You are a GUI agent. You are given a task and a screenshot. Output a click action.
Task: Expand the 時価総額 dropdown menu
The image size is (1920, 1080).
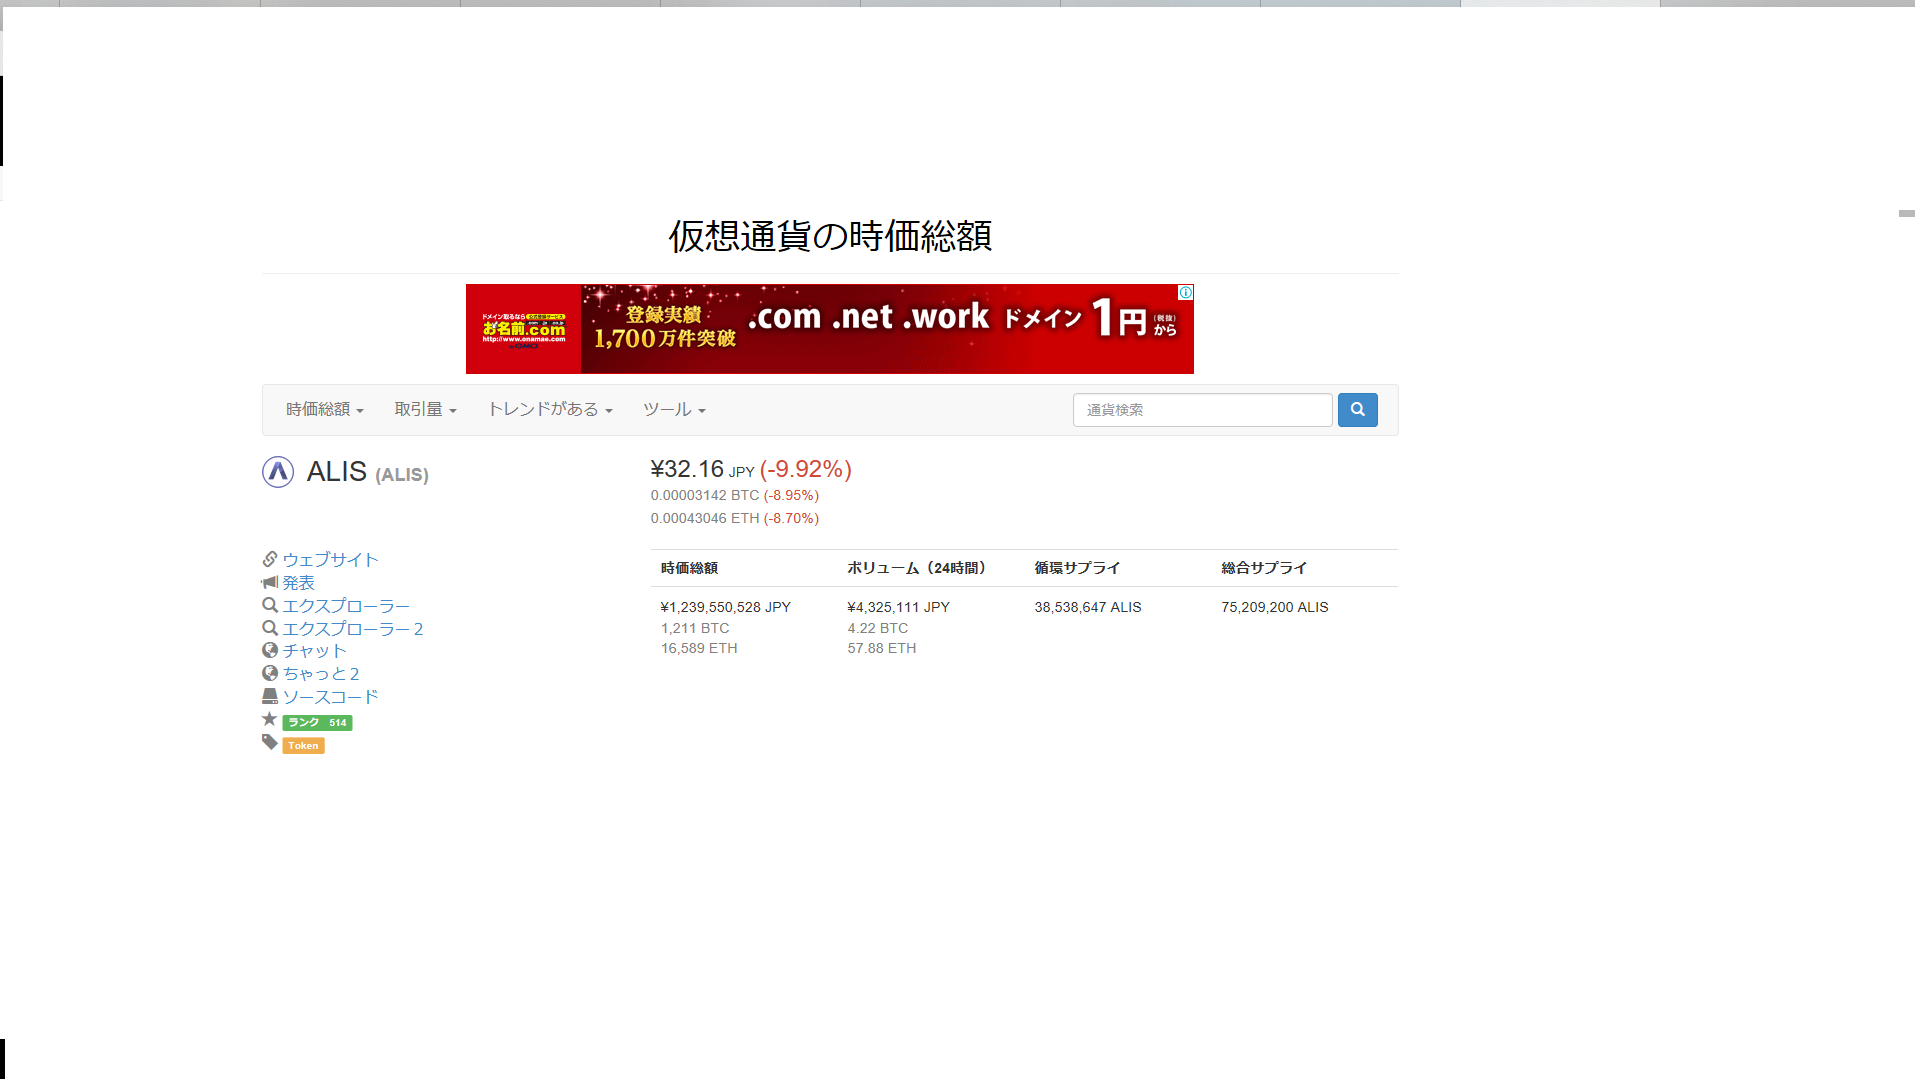[324, 410]
